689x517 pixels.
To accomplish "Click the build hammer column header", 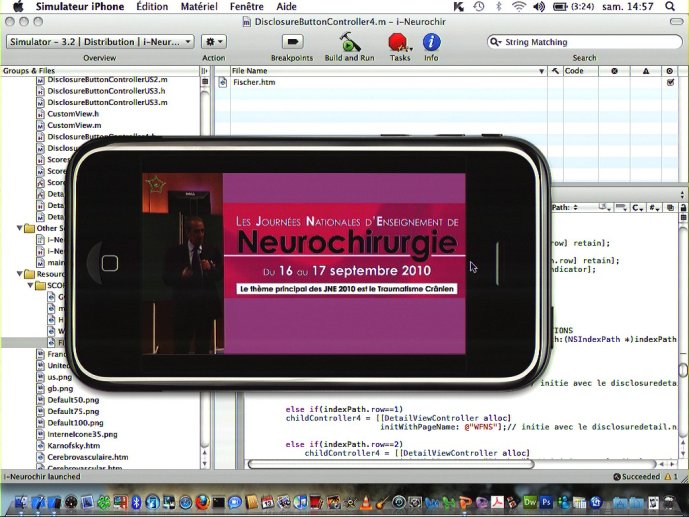I will click(555, 71).
